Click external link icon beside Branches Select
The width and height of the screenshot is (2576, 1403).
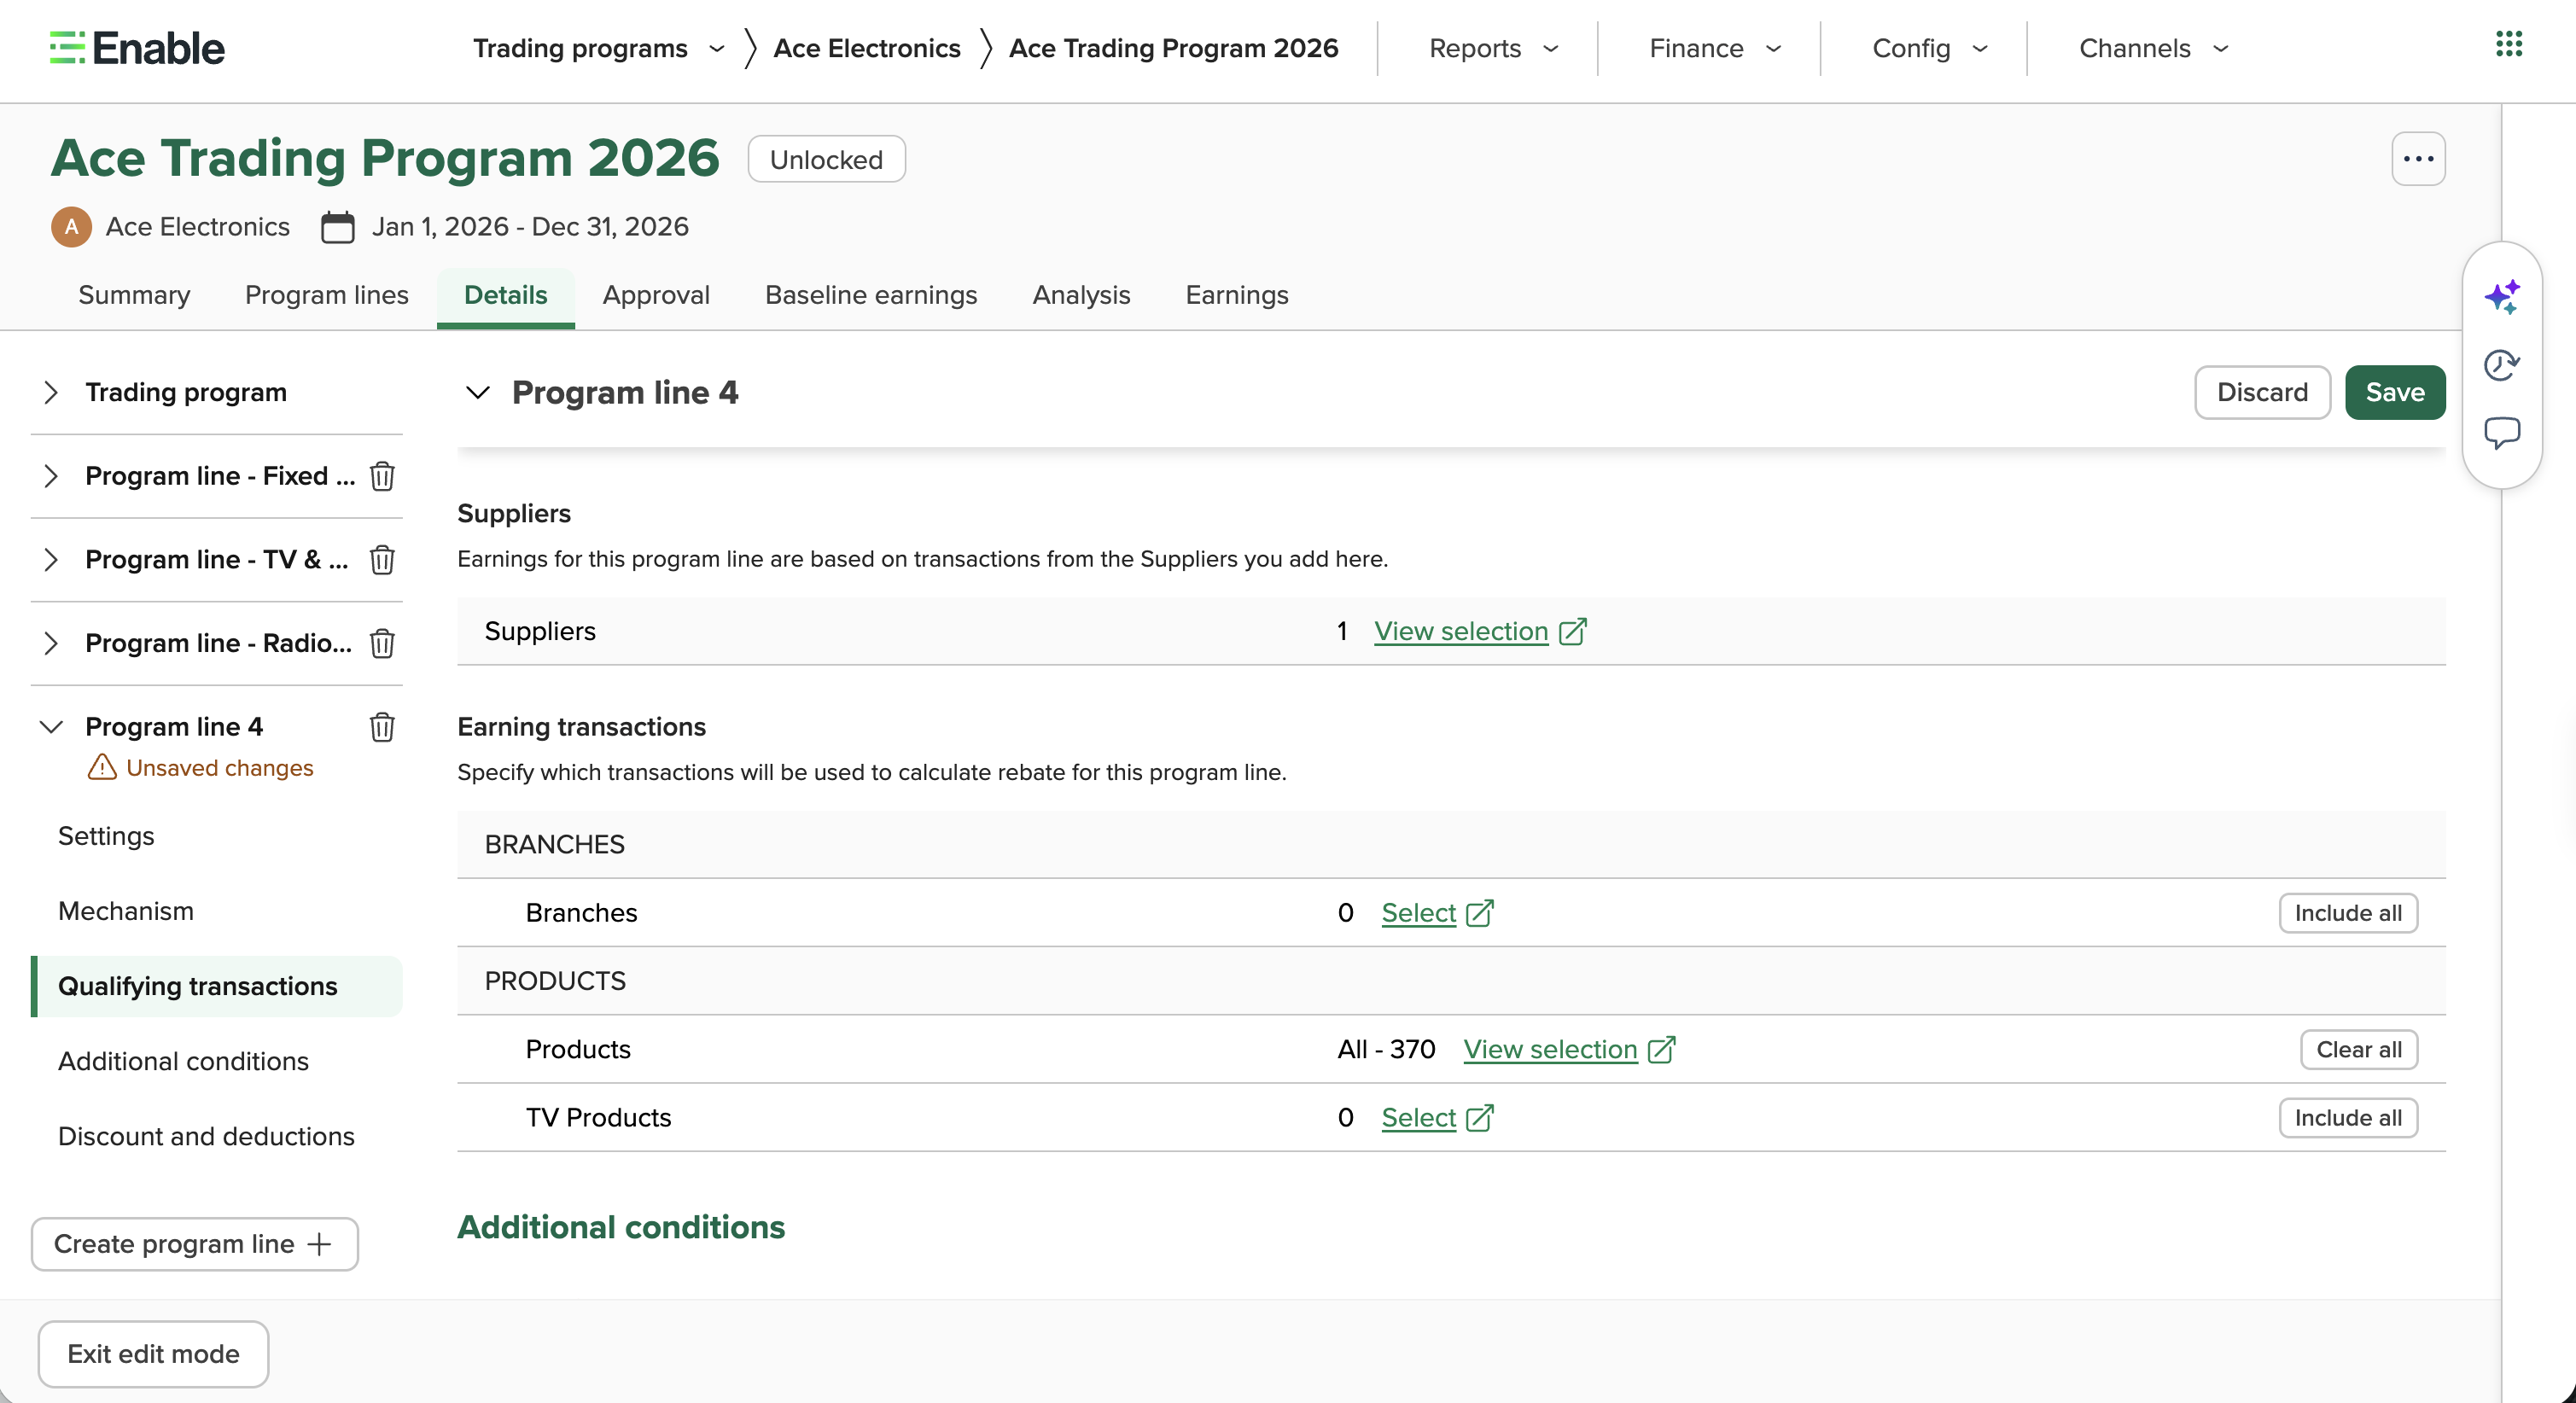1480,913
